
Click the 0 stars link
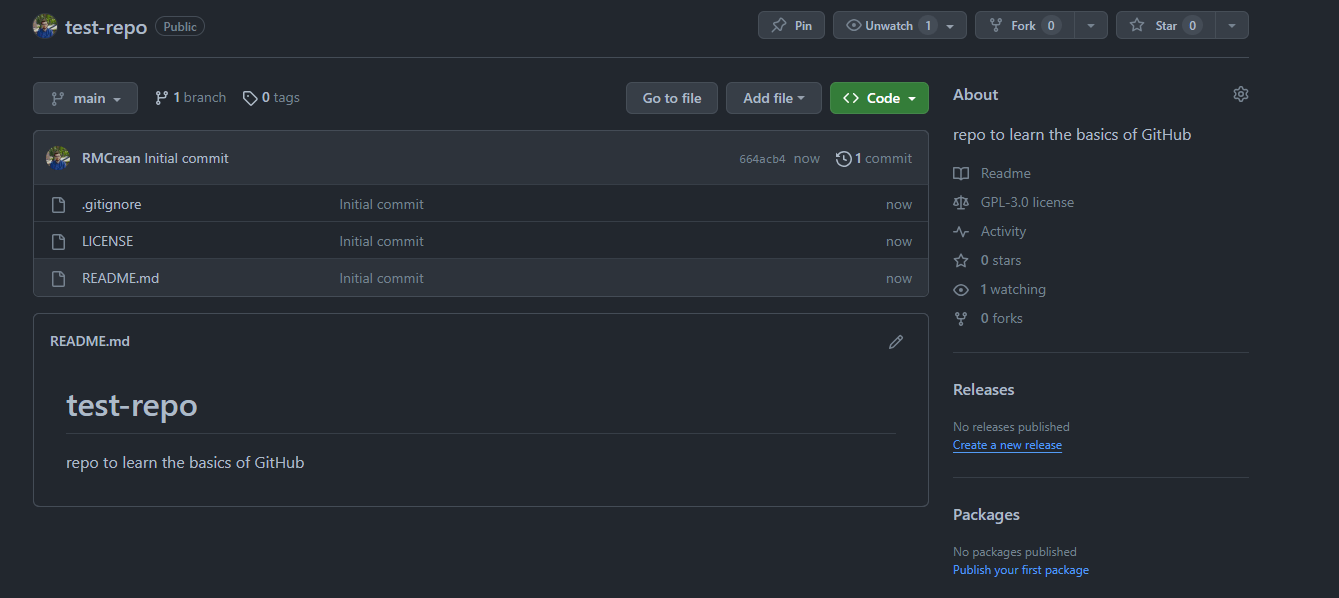987,260
